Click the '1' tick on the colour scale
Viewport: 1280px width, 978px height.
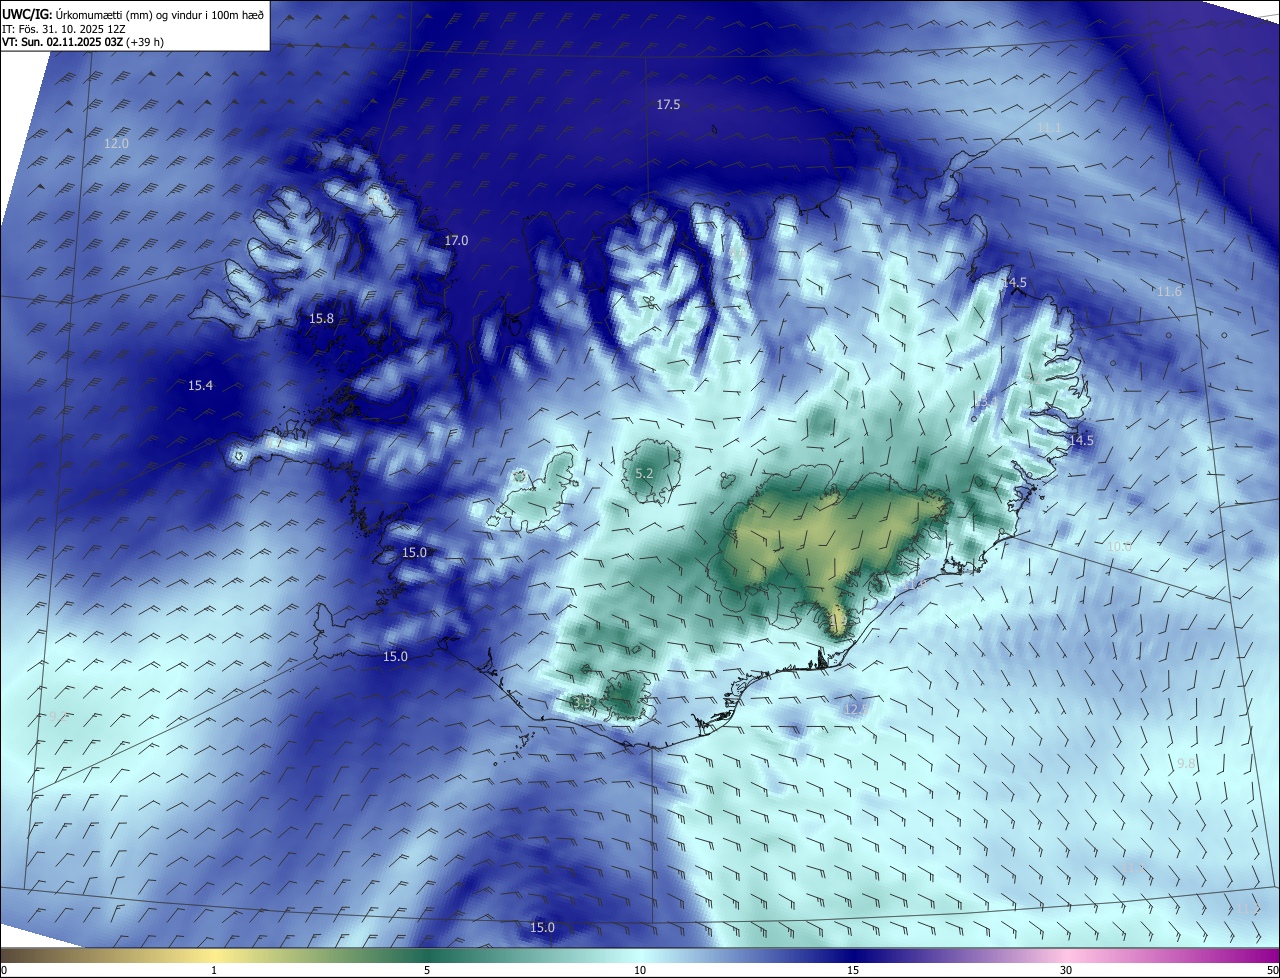coord(214,970)
